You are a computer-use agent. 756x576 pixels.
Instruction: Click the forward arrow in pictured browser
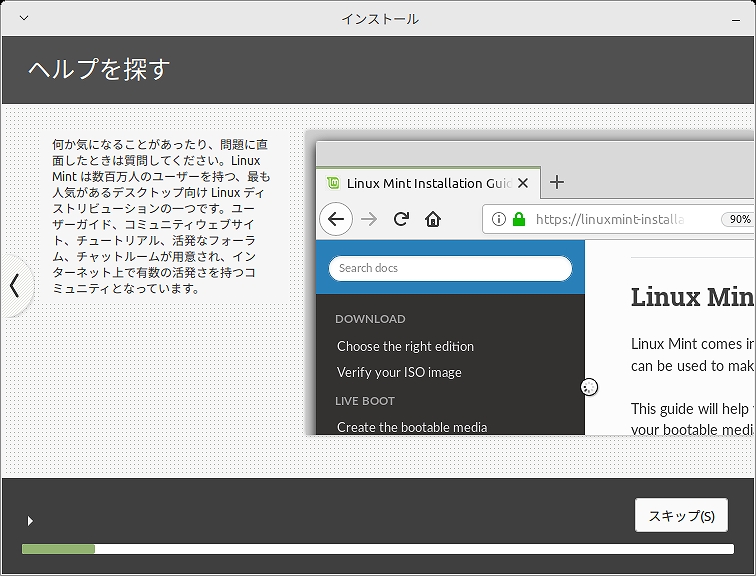pos(369,220)
